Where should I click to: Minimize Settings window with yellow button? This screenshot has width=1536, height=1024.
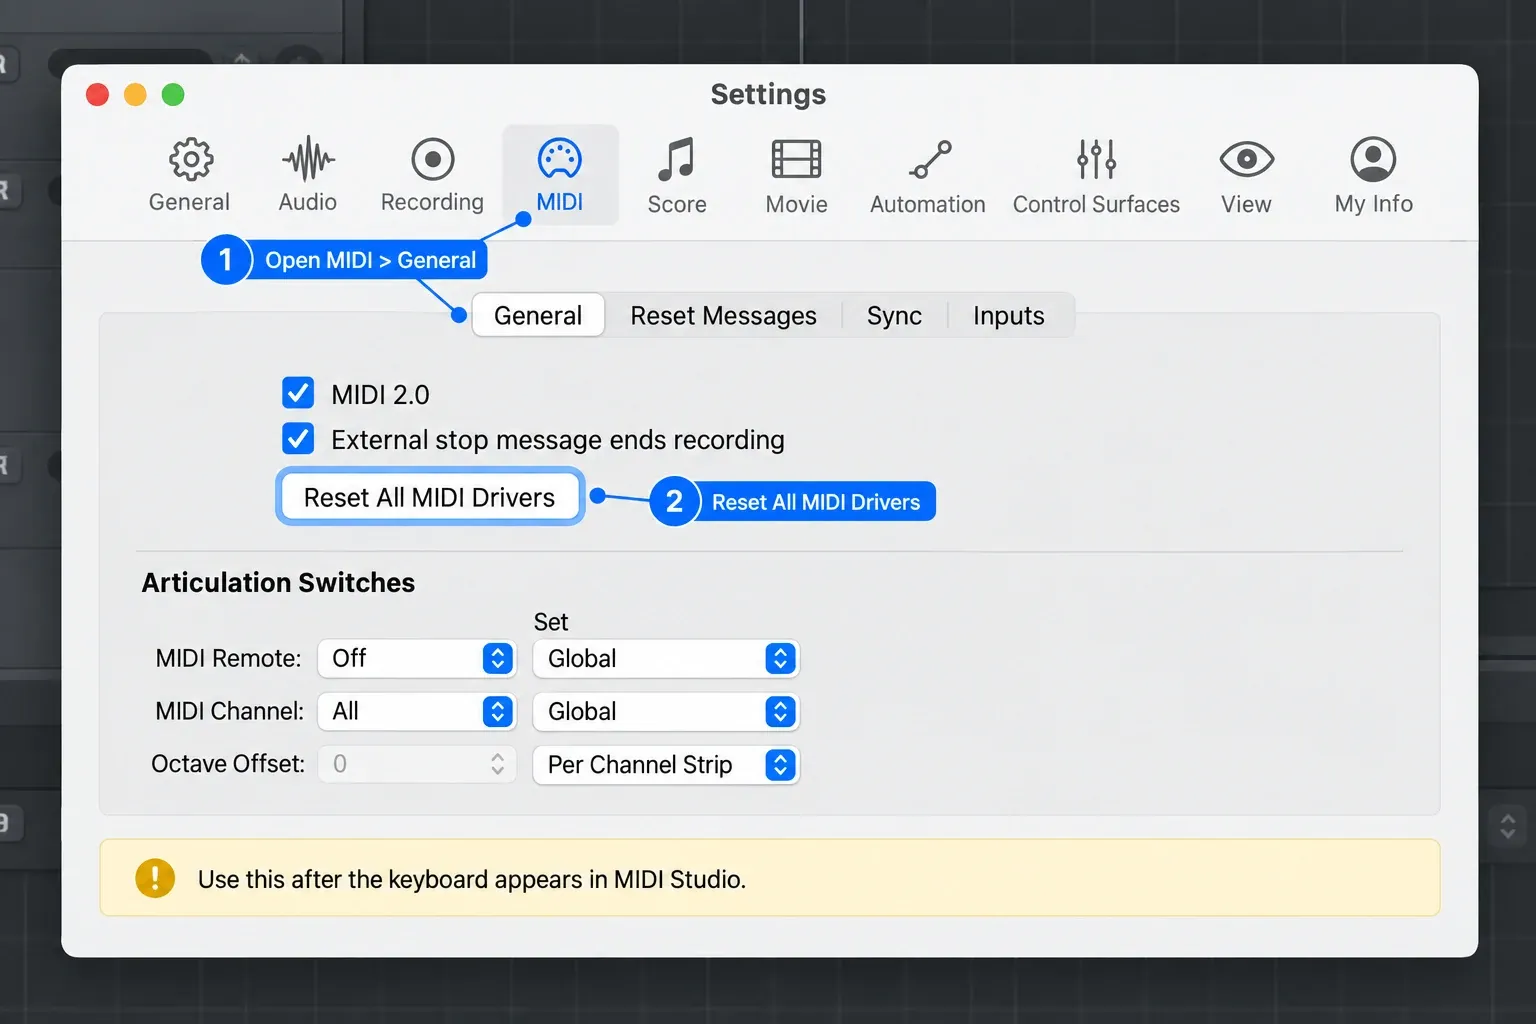click(135, 94)
